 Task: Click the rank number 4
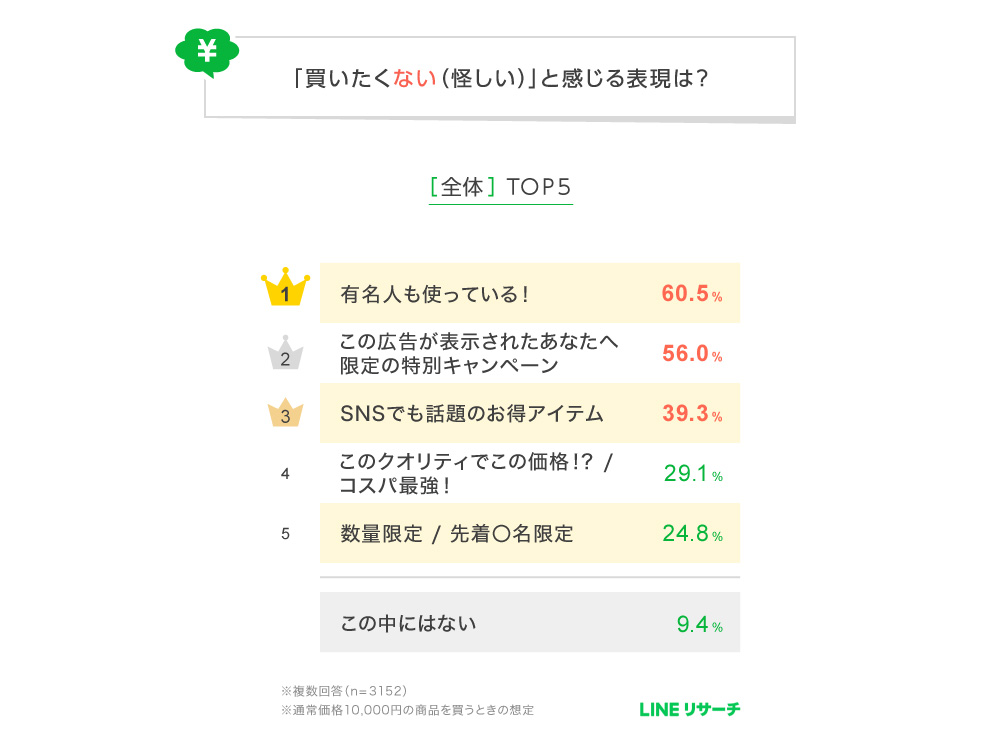285,474
